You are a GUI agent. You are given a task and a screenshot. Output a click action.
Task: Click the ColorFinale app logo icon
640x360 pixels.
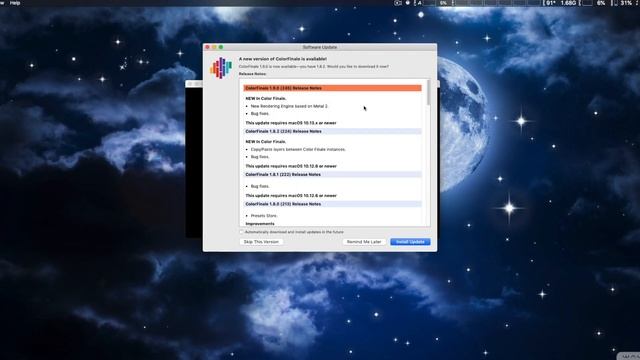click(x=221, y=68)
